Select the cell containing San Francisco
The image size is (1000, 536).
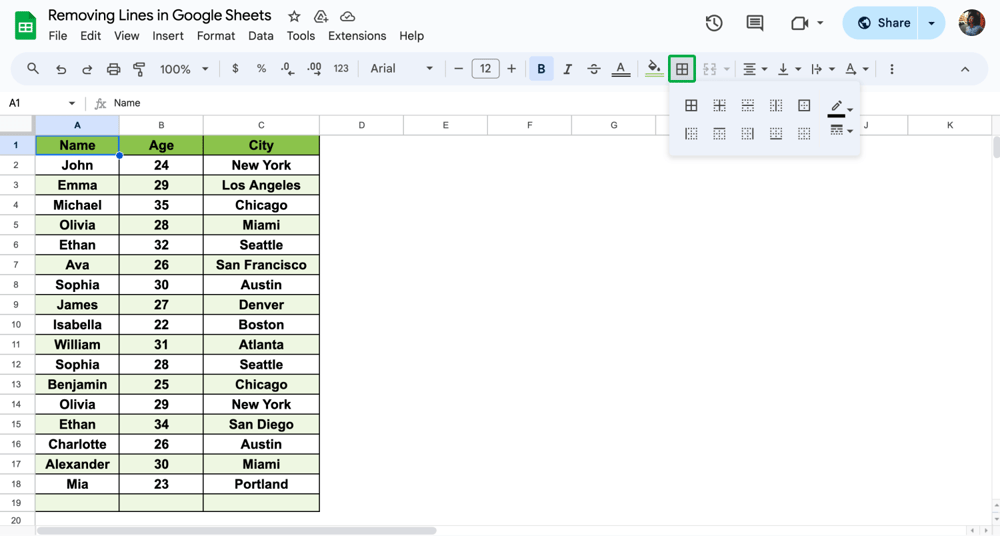pos(261,265)
